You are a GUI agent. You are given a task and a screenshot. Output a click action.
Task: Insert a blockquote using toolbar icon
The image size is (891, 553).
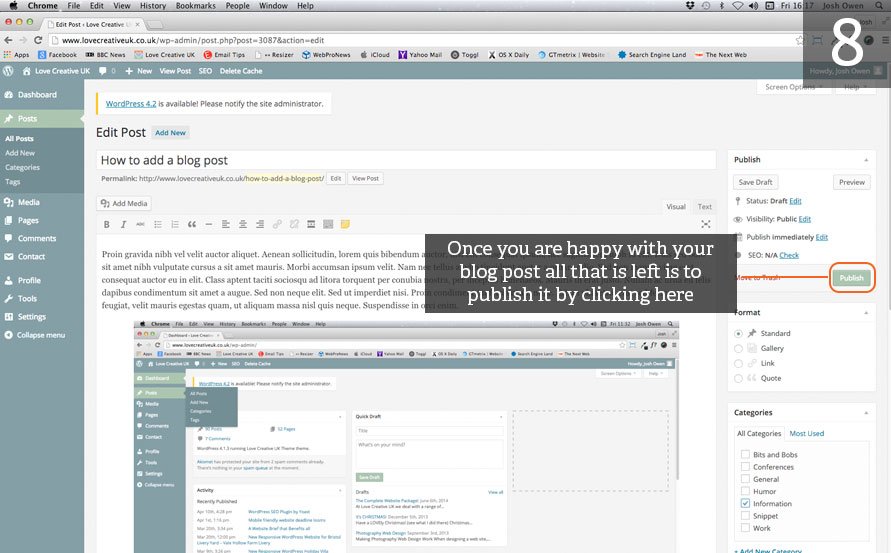coord(192,224)
